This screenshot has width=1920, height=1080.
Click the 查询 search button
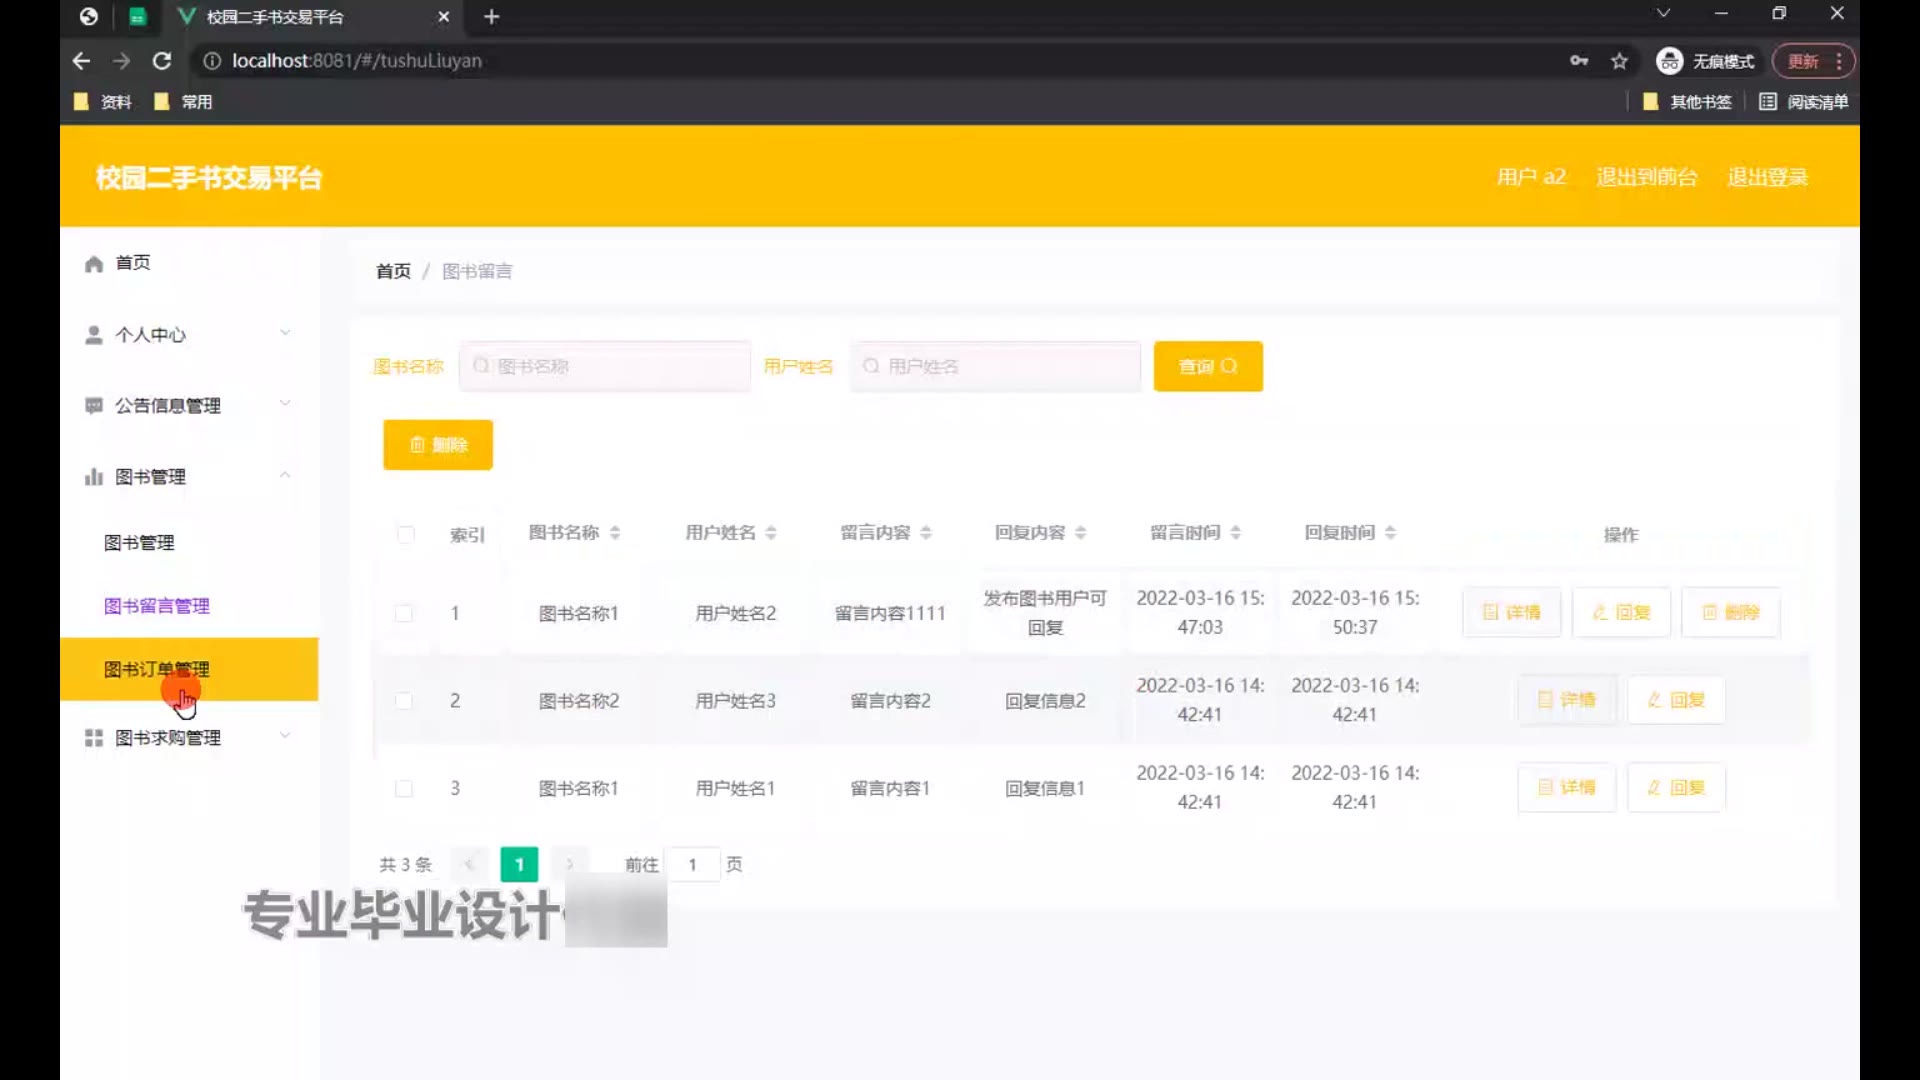click(1207, 366)
